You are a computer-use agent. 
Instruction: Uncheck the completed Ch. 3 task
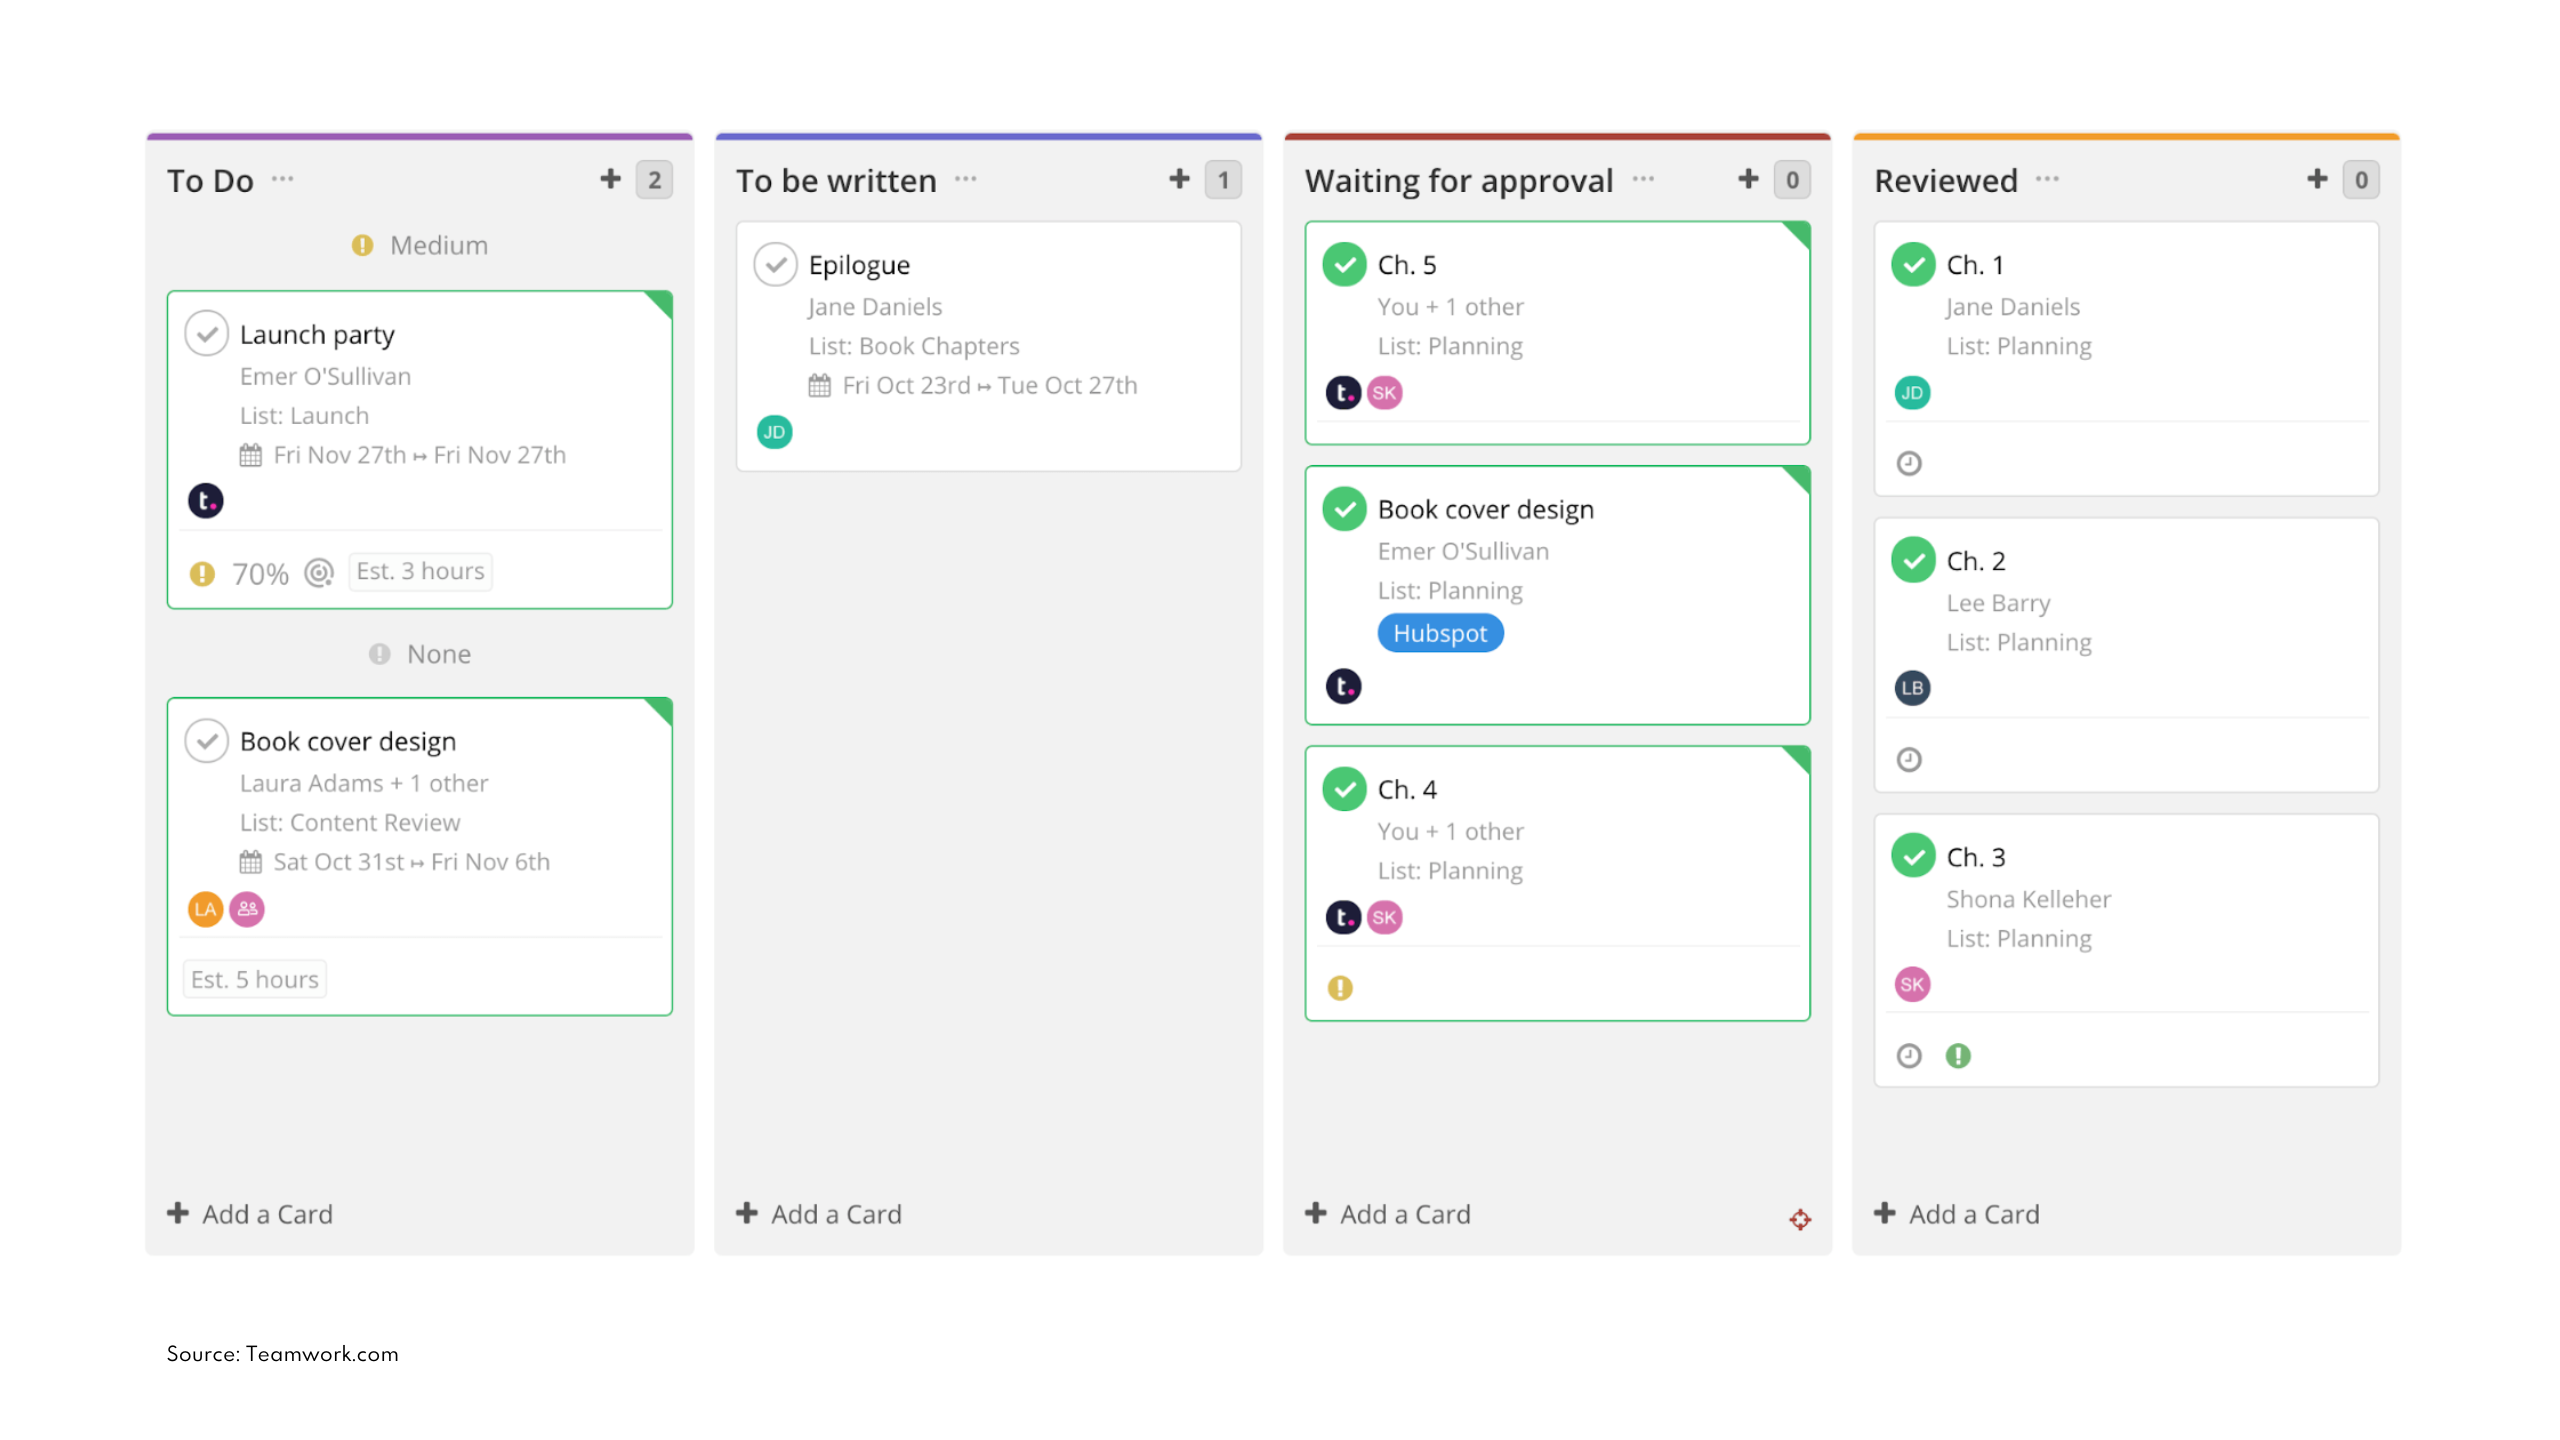coord(1913,856)
